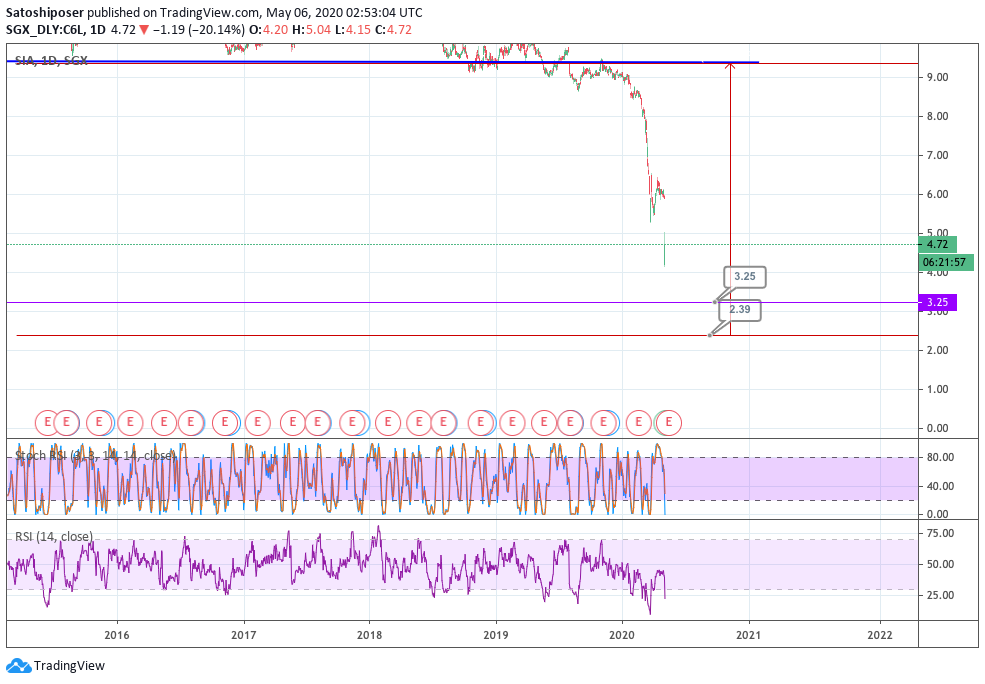Click the green 4.72 current price label

pyautogui.click(x=937, y=244)
